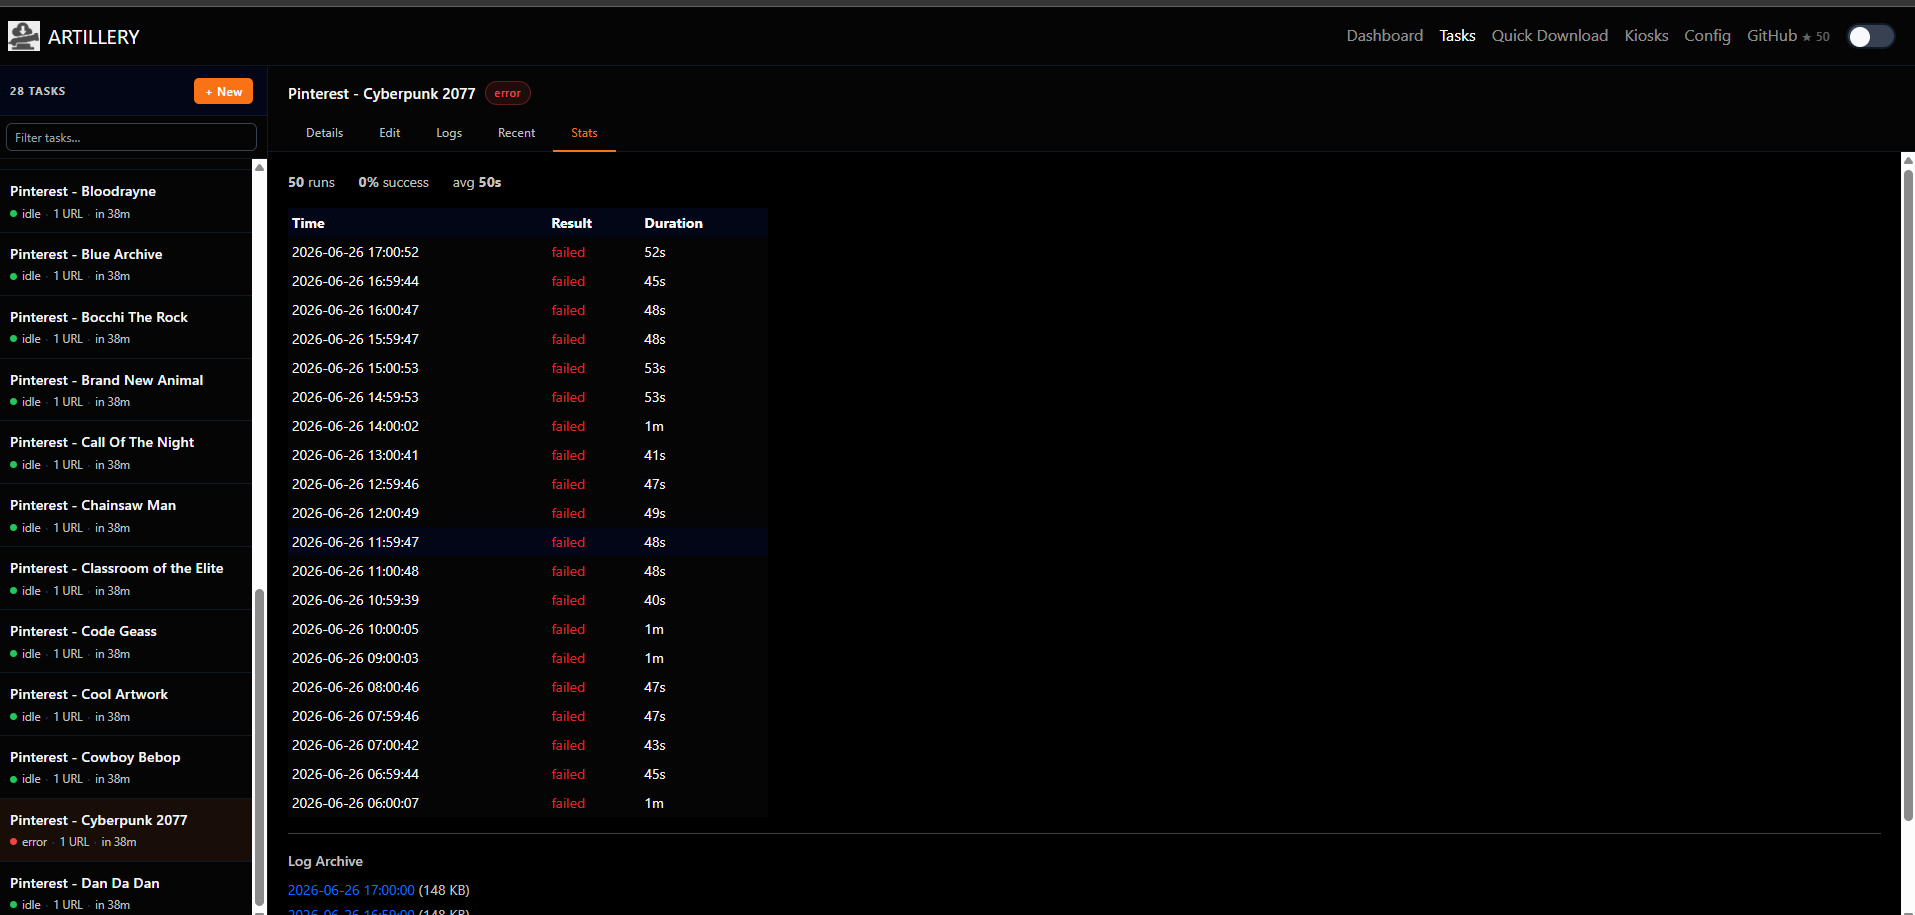
Task: Create a task with + New button
Action: point(223,91)
